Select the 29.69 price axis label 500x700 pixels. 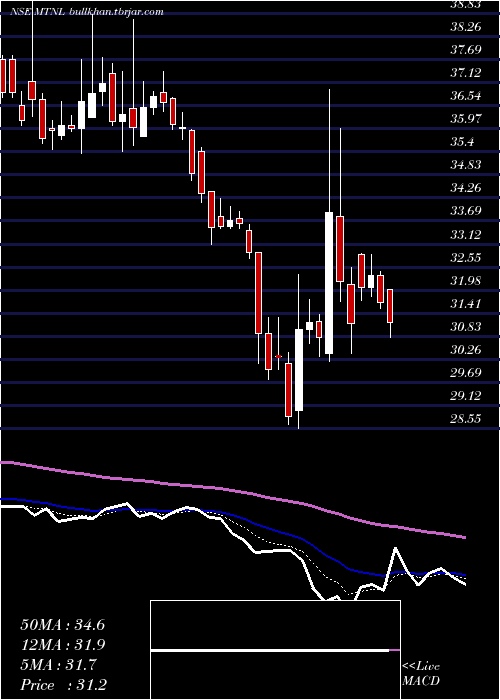(x=466, y=372)
